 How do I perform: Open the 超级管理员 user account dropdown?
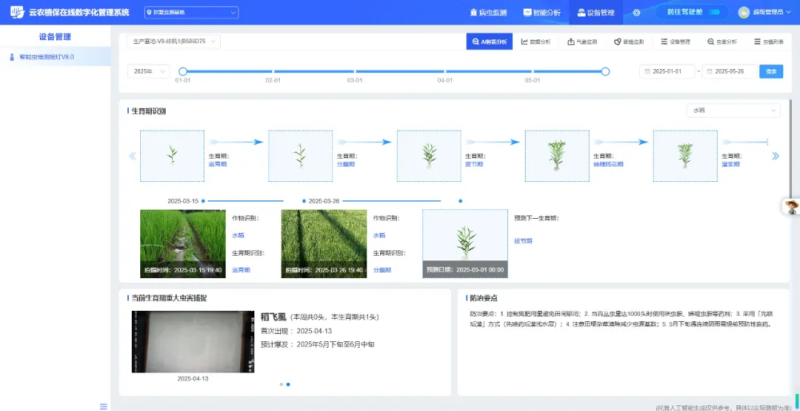click(x=766, y=12)
